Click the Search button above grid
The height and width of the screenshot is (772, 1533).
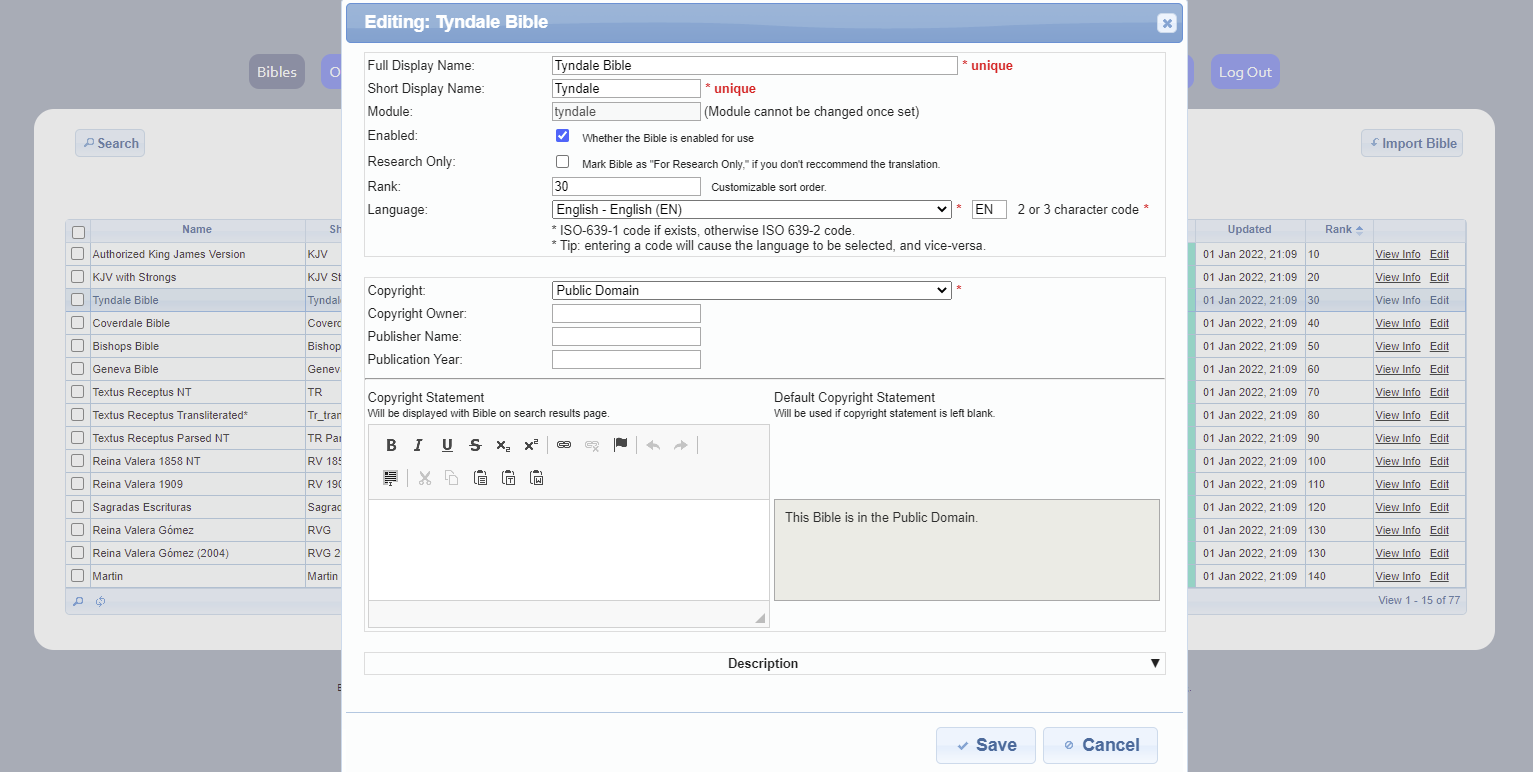pyautogui.click(x=110, y=143)
